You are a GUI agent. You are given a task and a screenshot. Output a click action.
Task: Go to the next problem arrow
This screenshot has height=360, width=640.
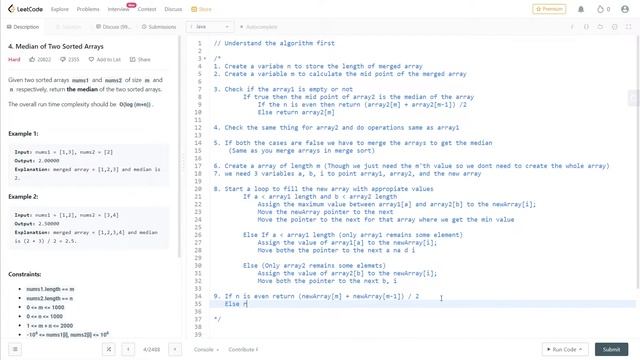[175, 349]
